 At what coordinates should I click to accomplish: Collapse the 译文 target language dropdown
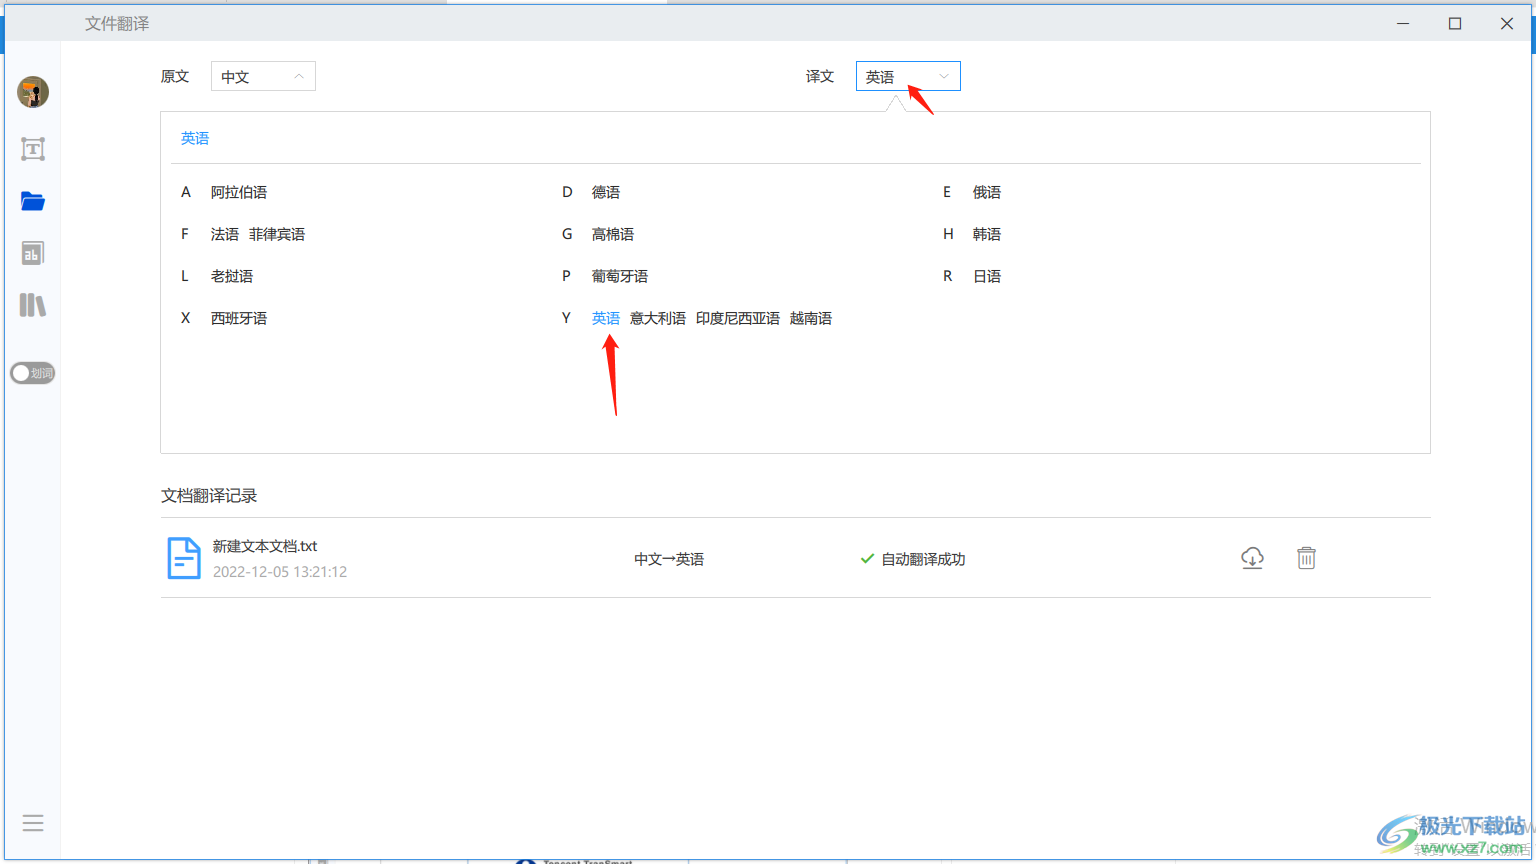point(908,77)
